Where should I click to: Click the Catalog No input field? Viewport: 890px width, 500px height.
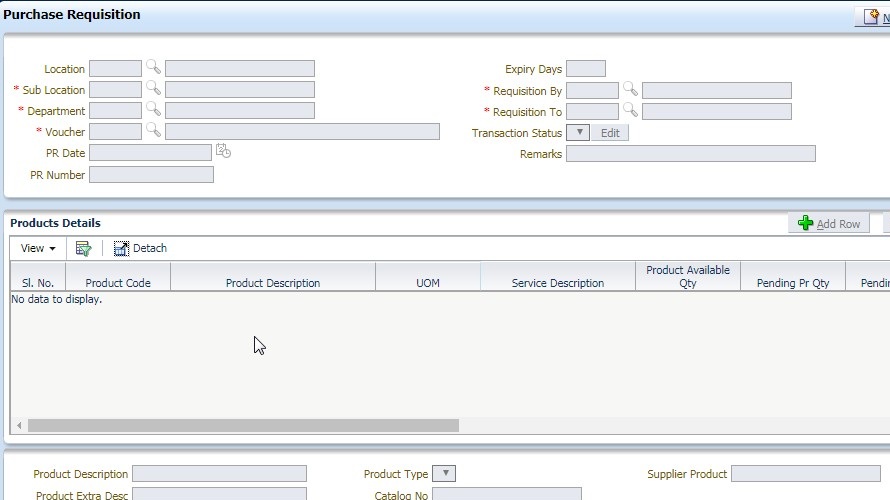click(507, 494)
